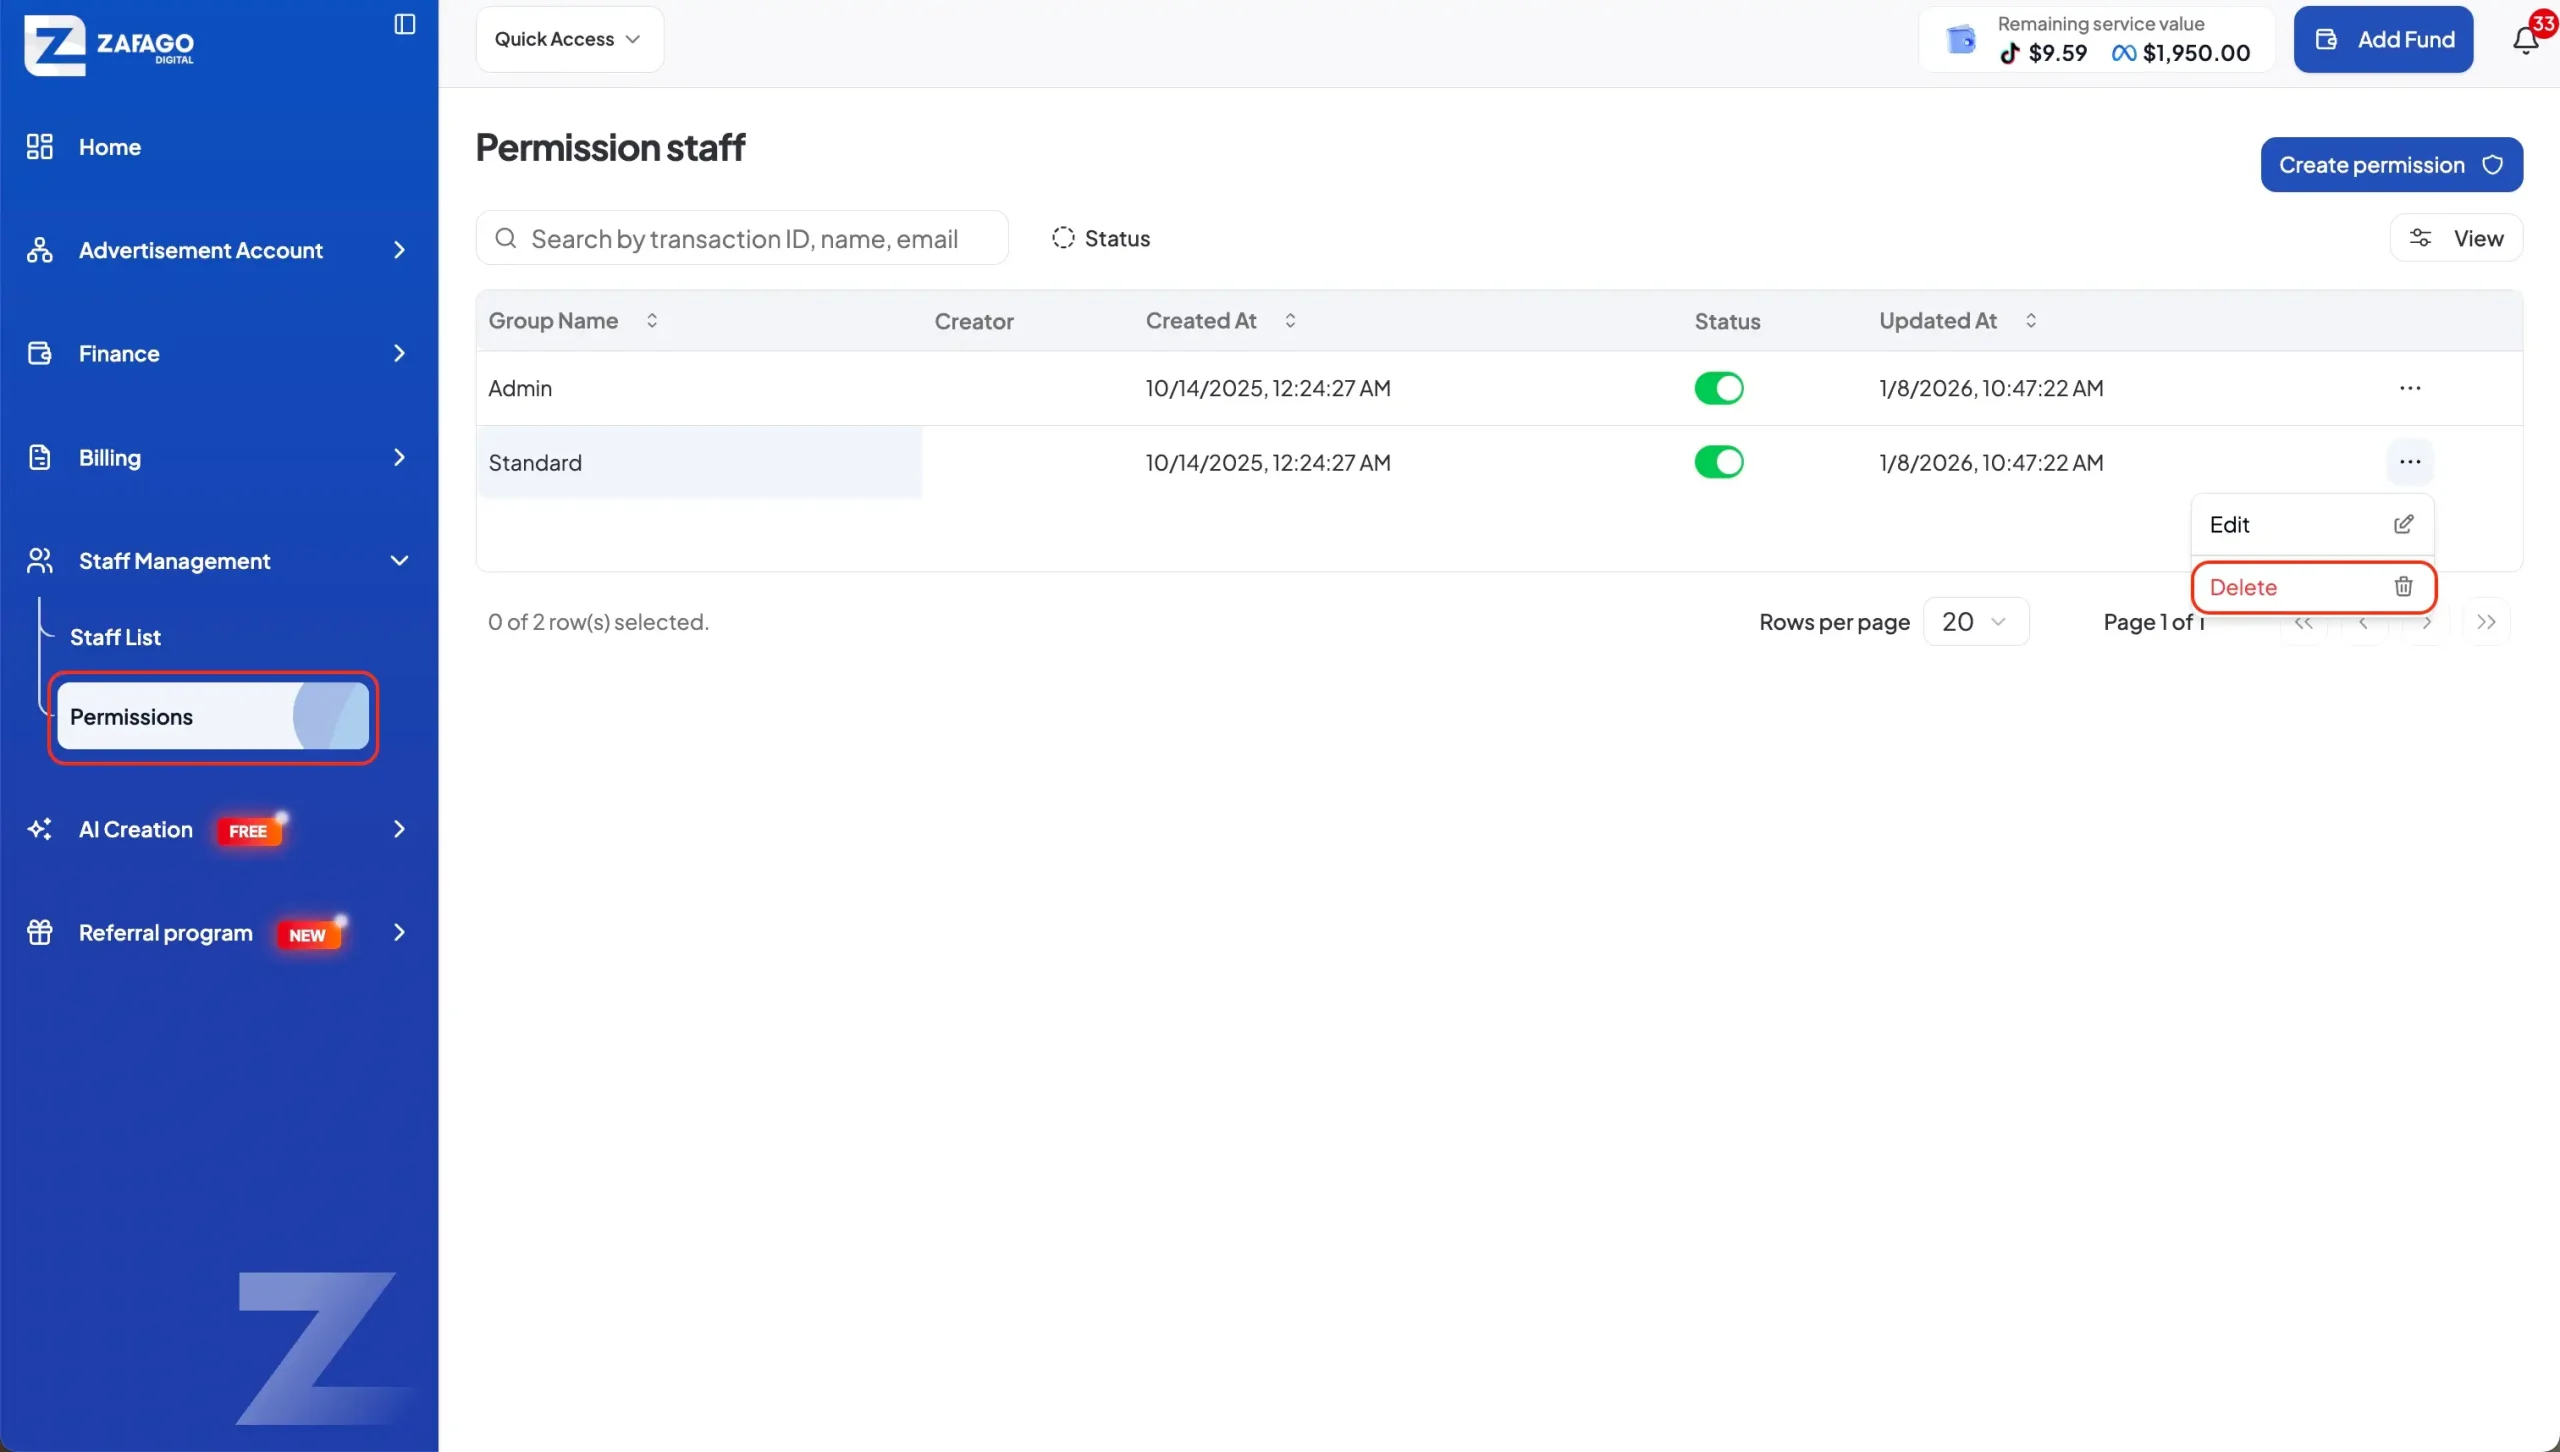Expand Billing sidebar section
The image size is (2560, 1452).
[x=218, y=458]
